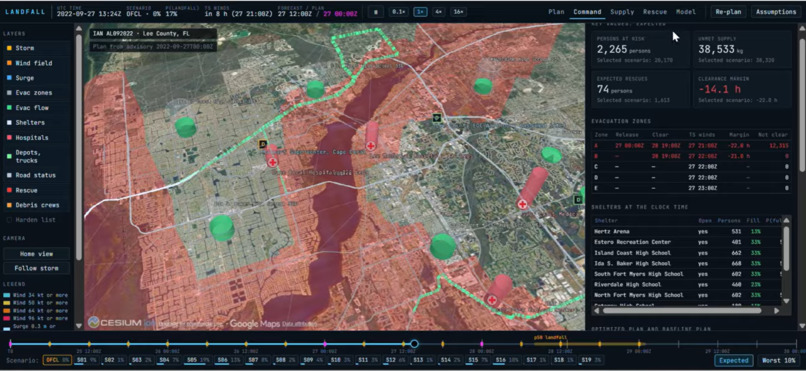Select scenario S19
Image resolution: width=806 pixels, height=371 pixels.
590,361
